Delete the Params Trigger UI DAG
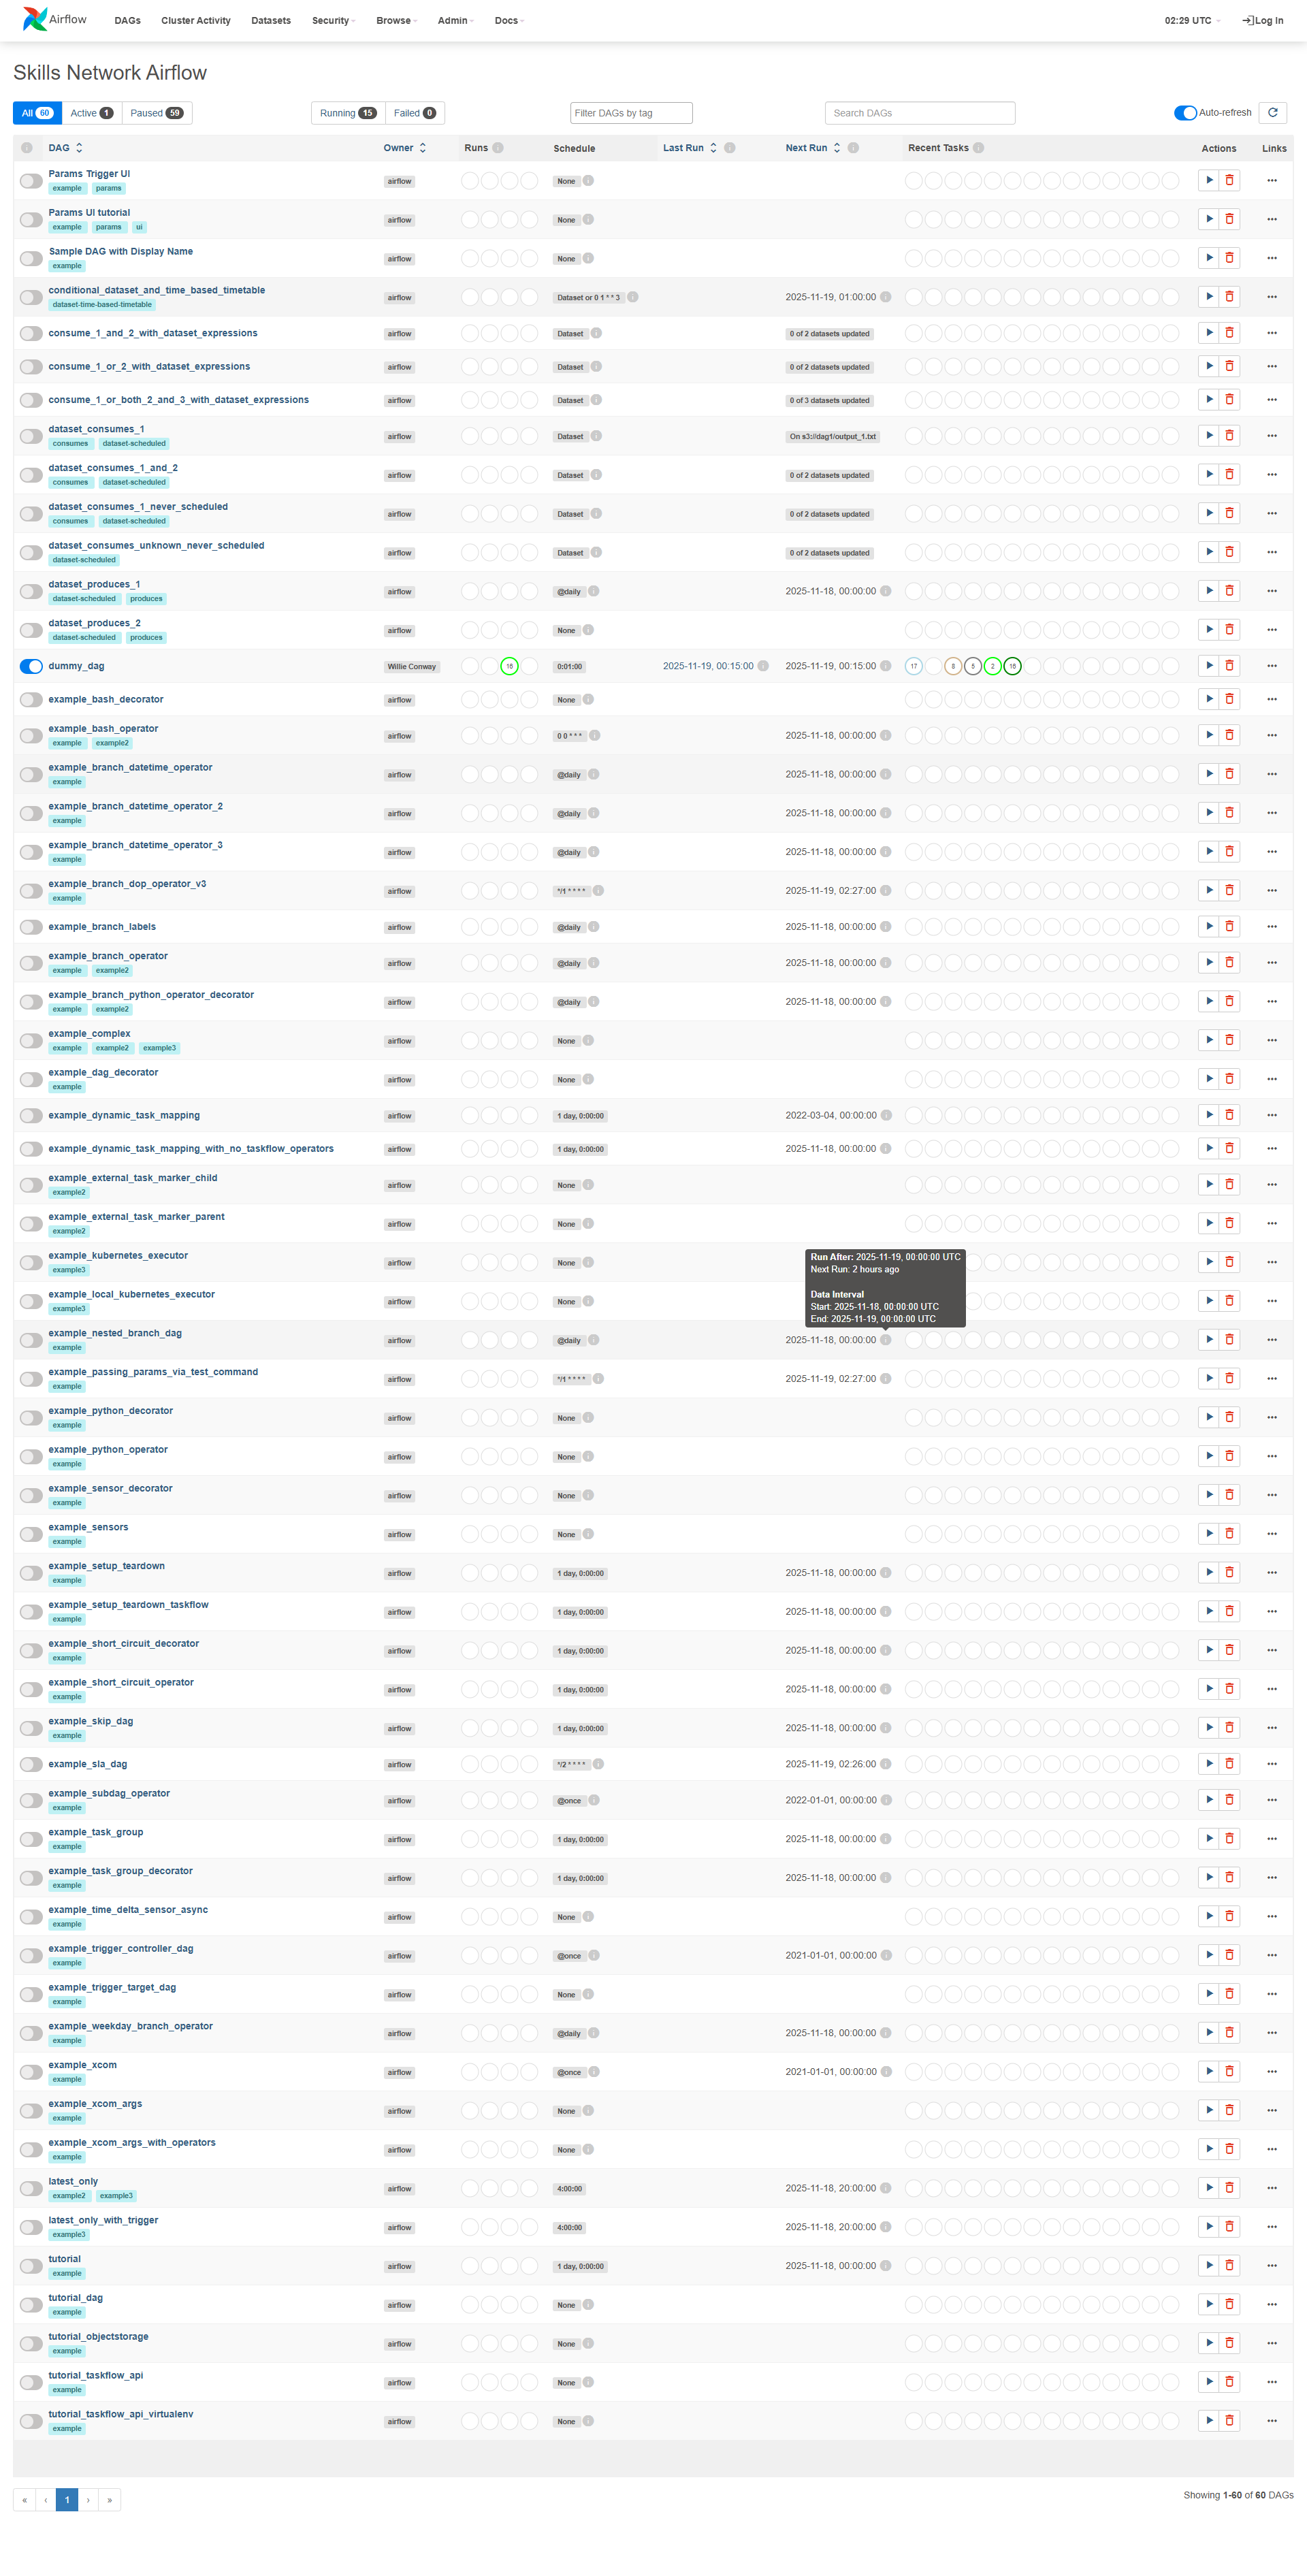This screenshot has height=2576, width=1307. click(1229, 181)
